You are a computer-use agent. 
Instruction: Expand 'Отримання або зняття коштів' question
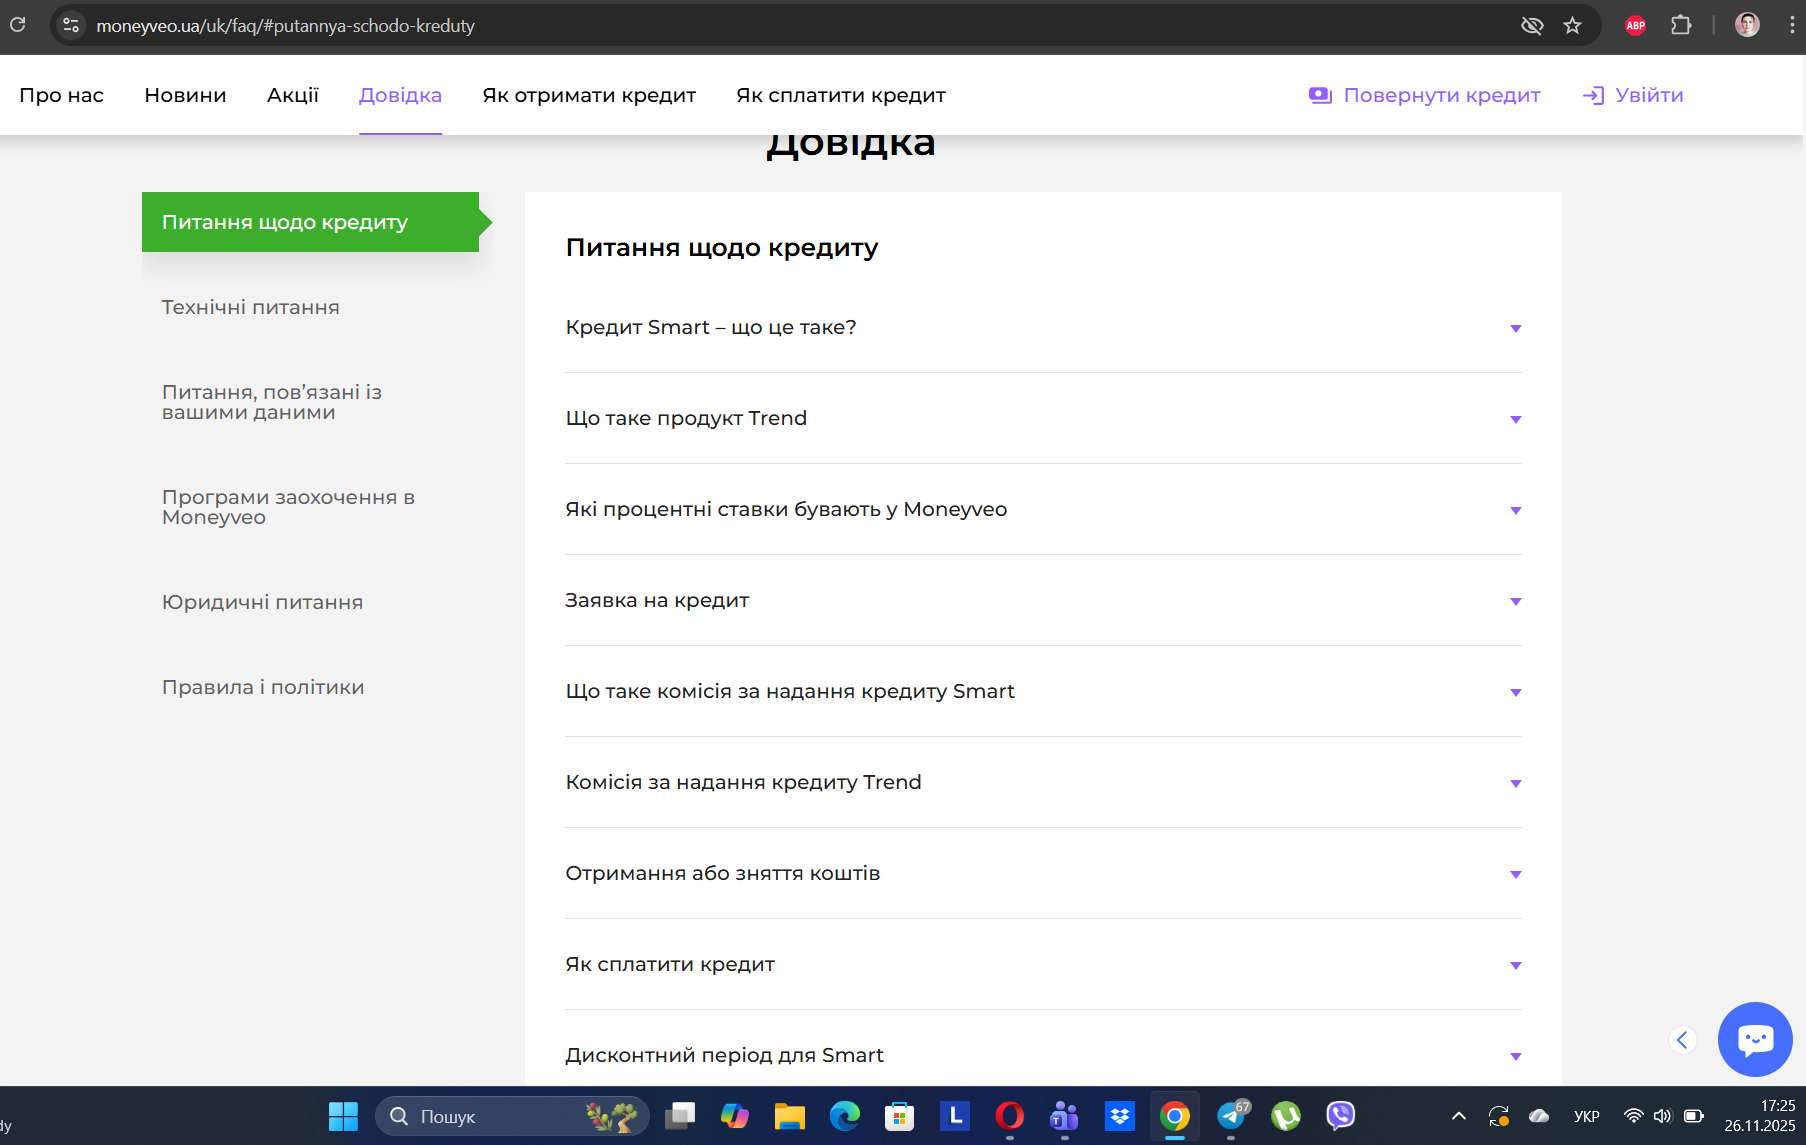[x=1044, y=874]
